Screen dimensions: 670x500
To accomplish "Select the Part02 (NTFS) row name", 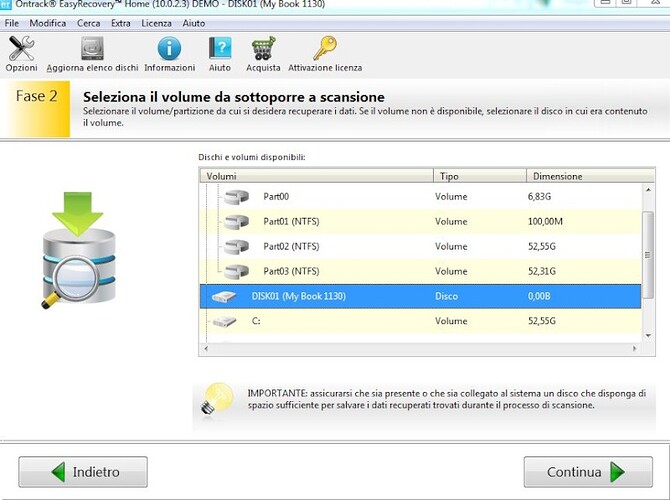I will (291, 246).
